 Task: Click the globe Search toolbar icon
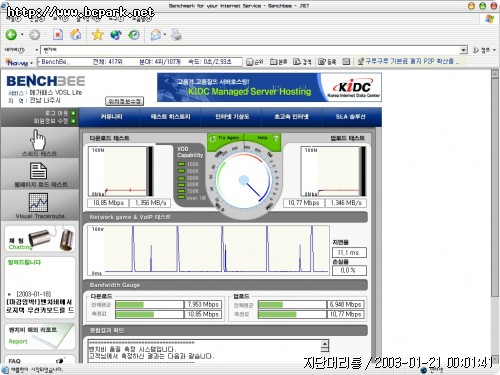(x=116, y=34)
